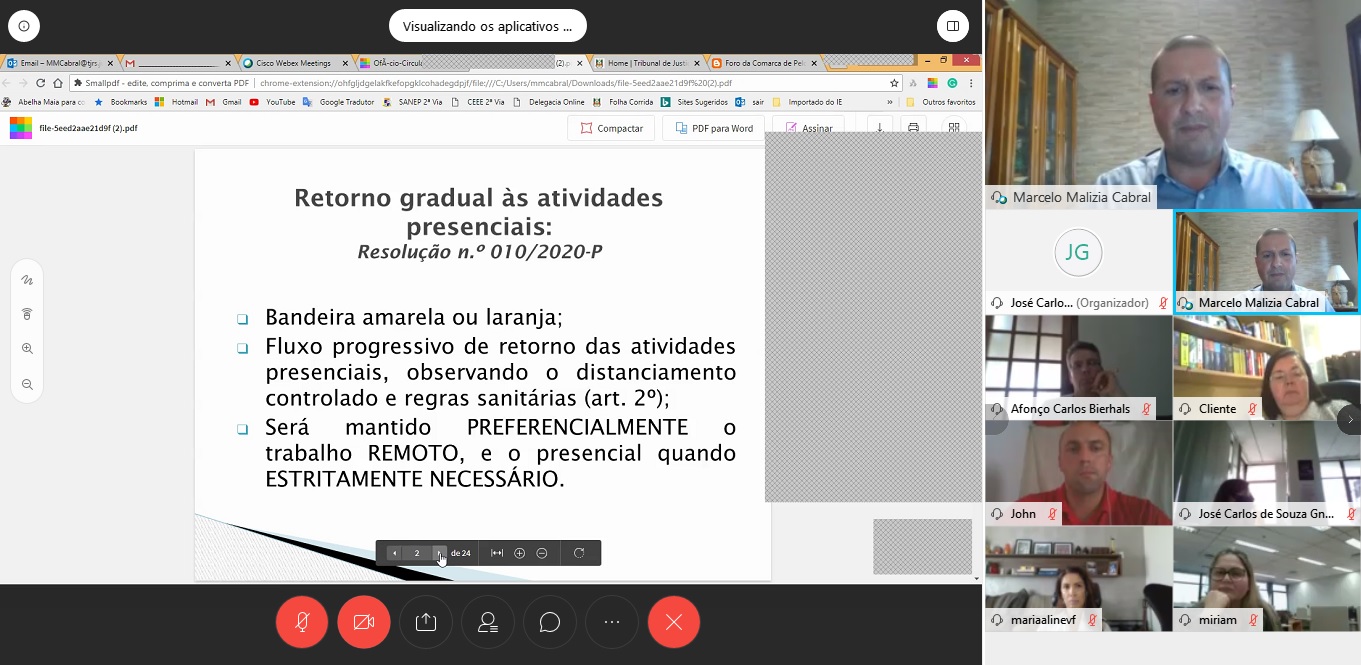This screenshot has height=665, width=1361.
Task: Open more options ellipsis button
Action: [612, 622]
